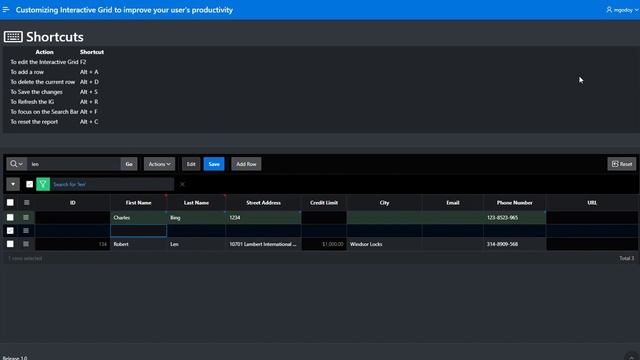The width and height of the screenshot is (640, 360).
Task: Open row actions menu for Charles row
Action: point(26,218)
